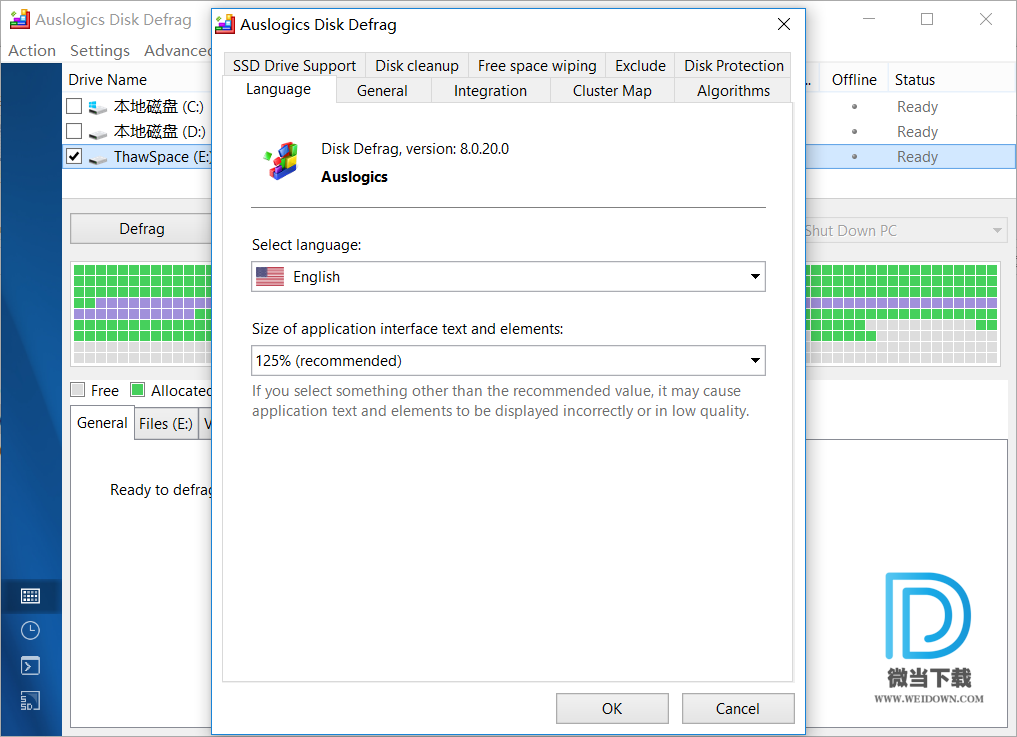Click the 本地磁盘 (D:) drive name
Screen dimensions: 1017x737
point(160,132)
